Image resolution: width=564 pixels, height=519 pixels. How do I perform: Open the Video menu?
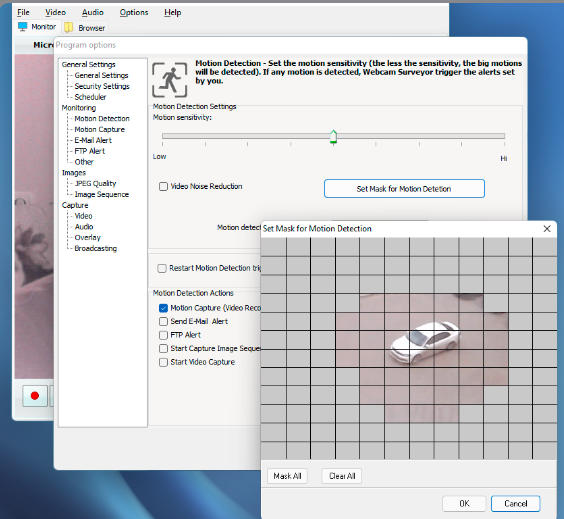[x=55, y=12]
